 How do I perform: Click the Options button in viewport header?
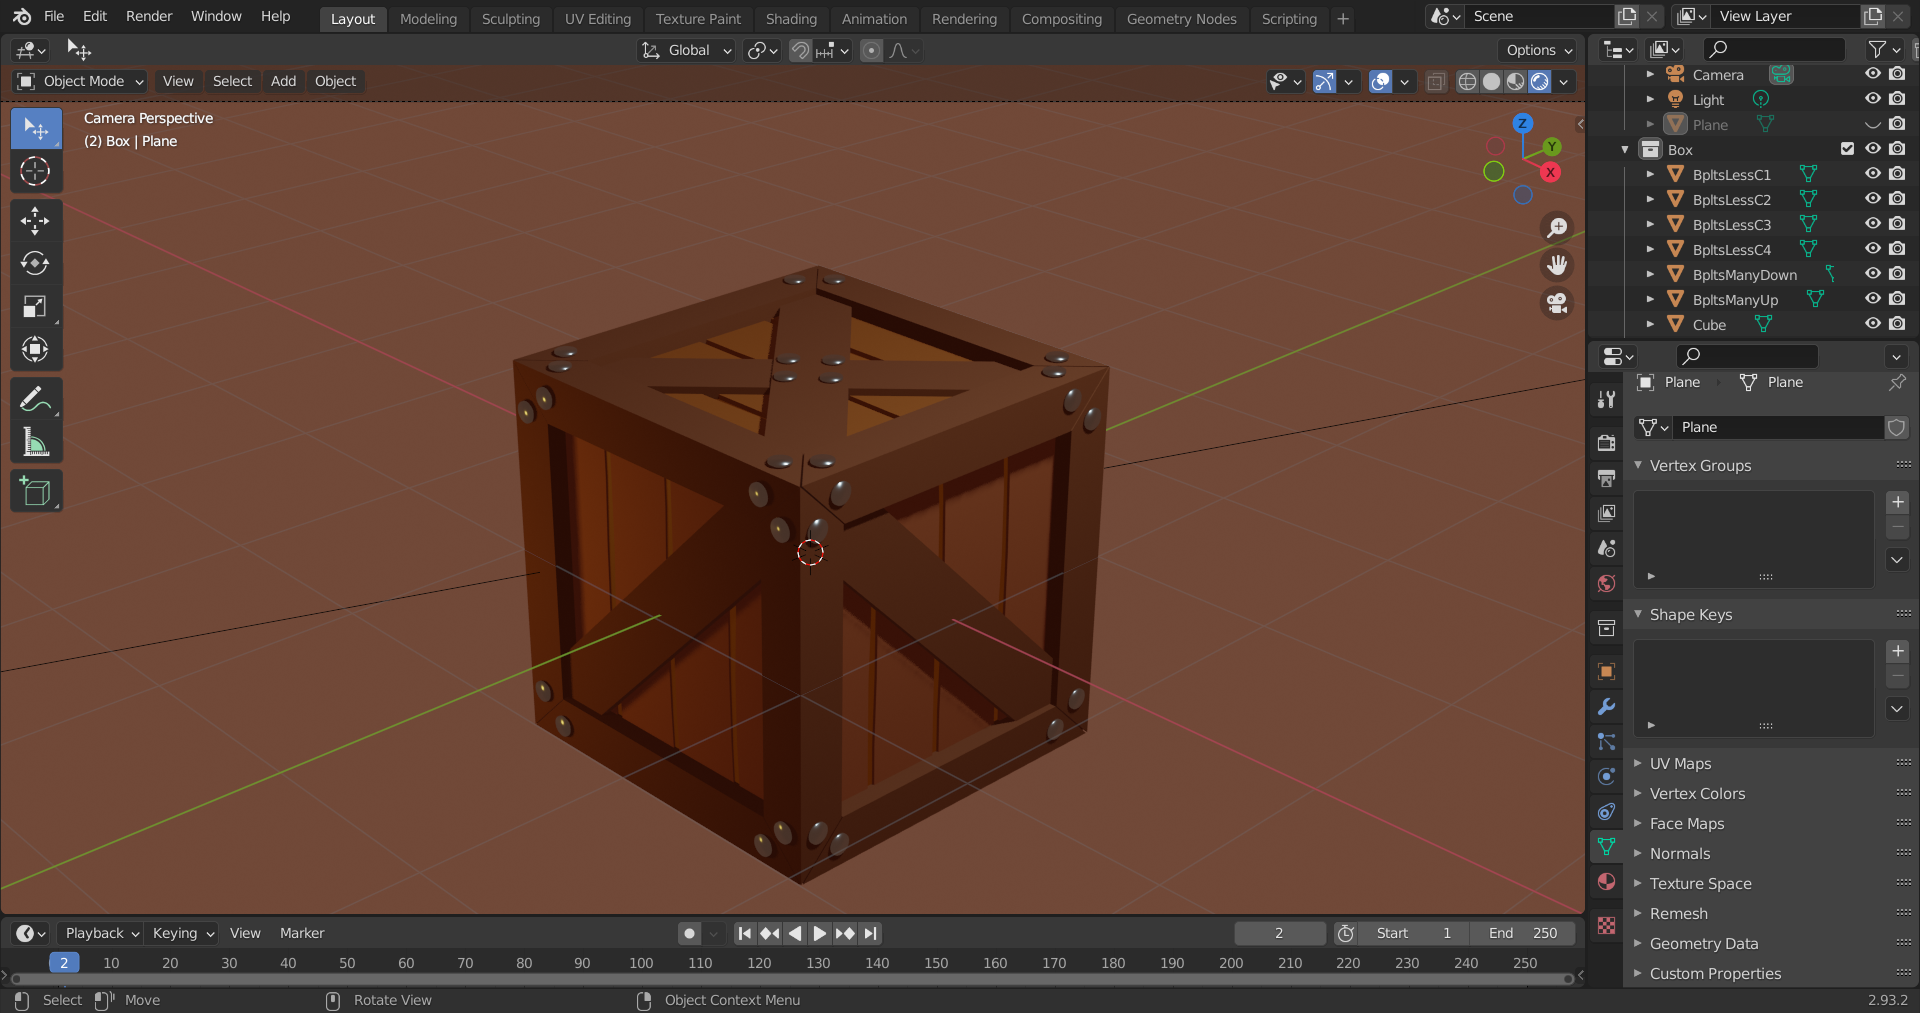1539,50
